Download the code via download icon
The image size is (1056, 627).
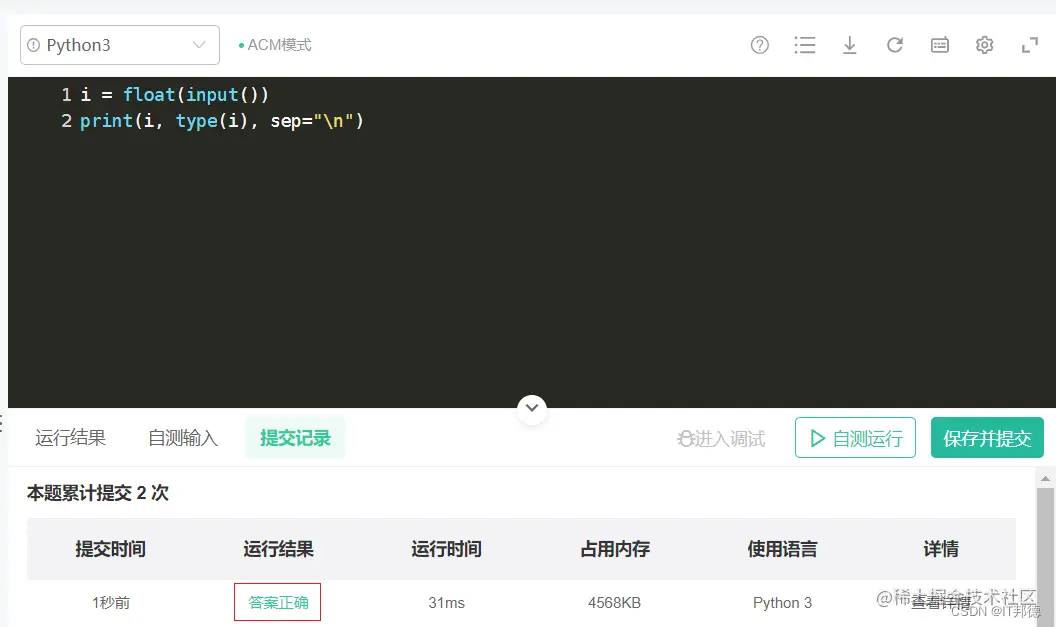click(850, 45)
